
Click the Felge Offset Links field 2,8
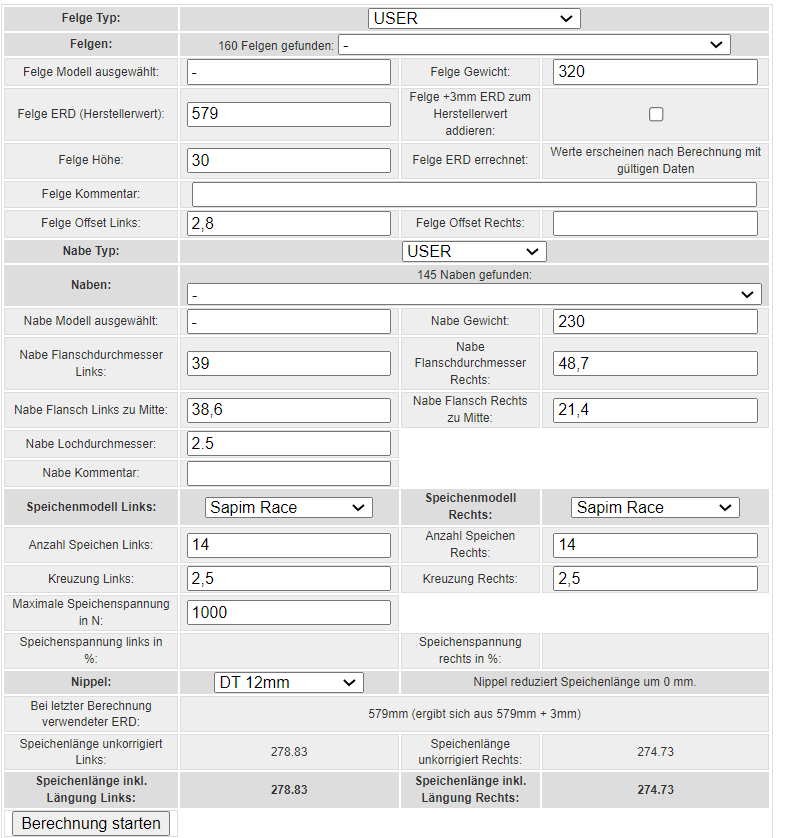point(289,223)
